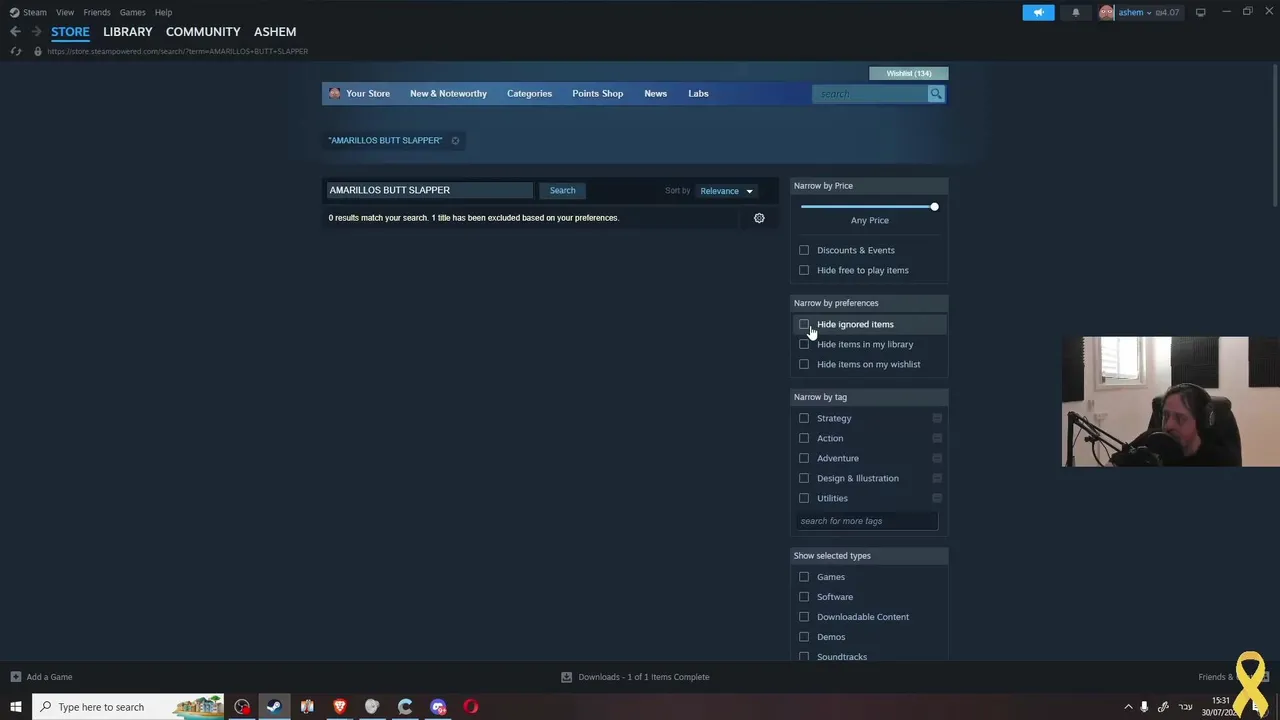Click the Search button beside the term
1280x720 pixels.
pos(562,190)
